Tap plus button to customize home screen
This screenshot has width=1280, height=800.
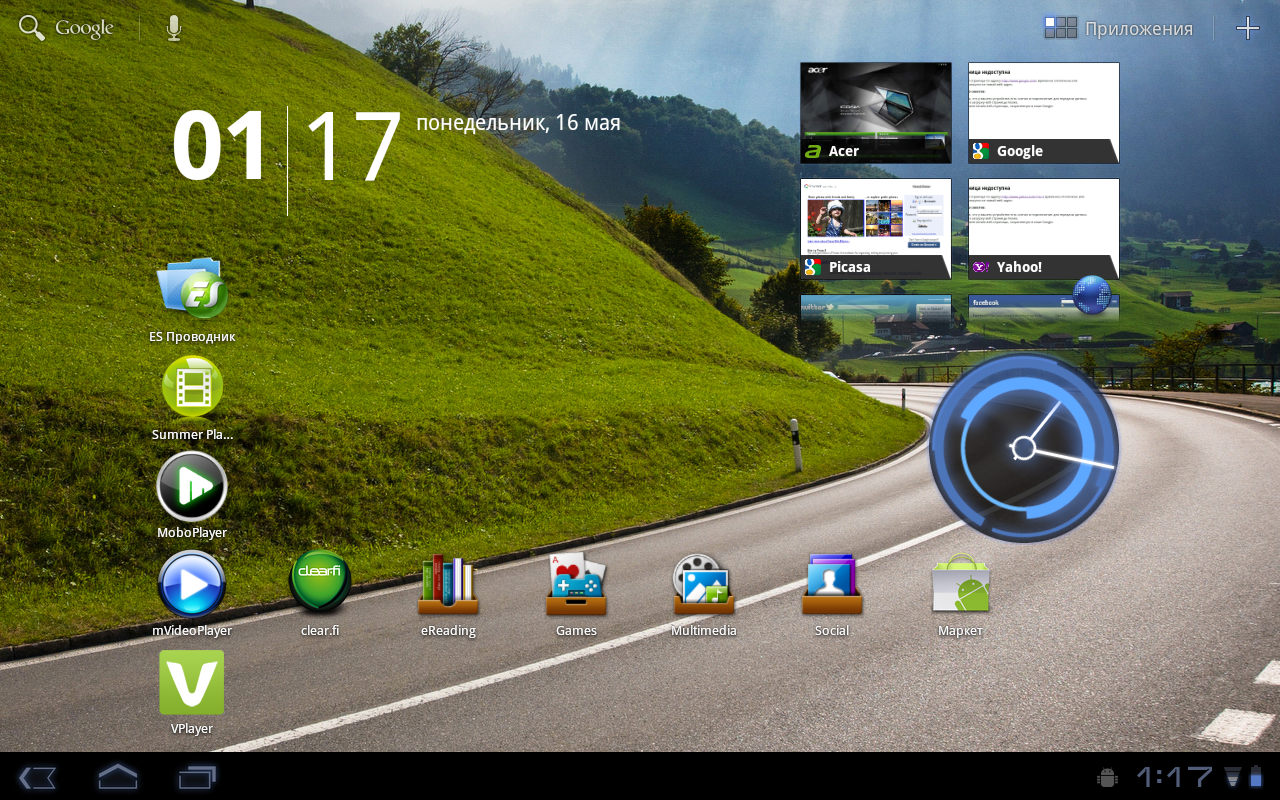(x=1247, y=28)
